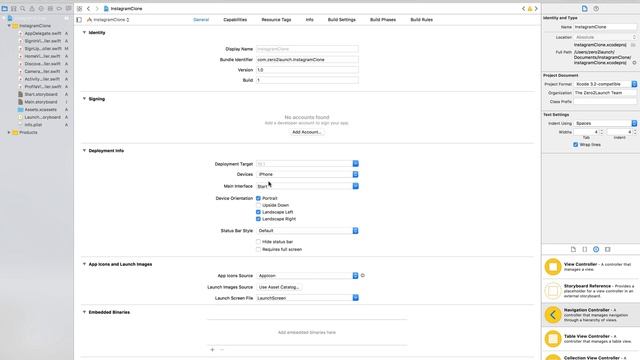This screenshot has width=640, height=360.
Task: Open the Find navigator magnifier icon
Action: [23, 9]
